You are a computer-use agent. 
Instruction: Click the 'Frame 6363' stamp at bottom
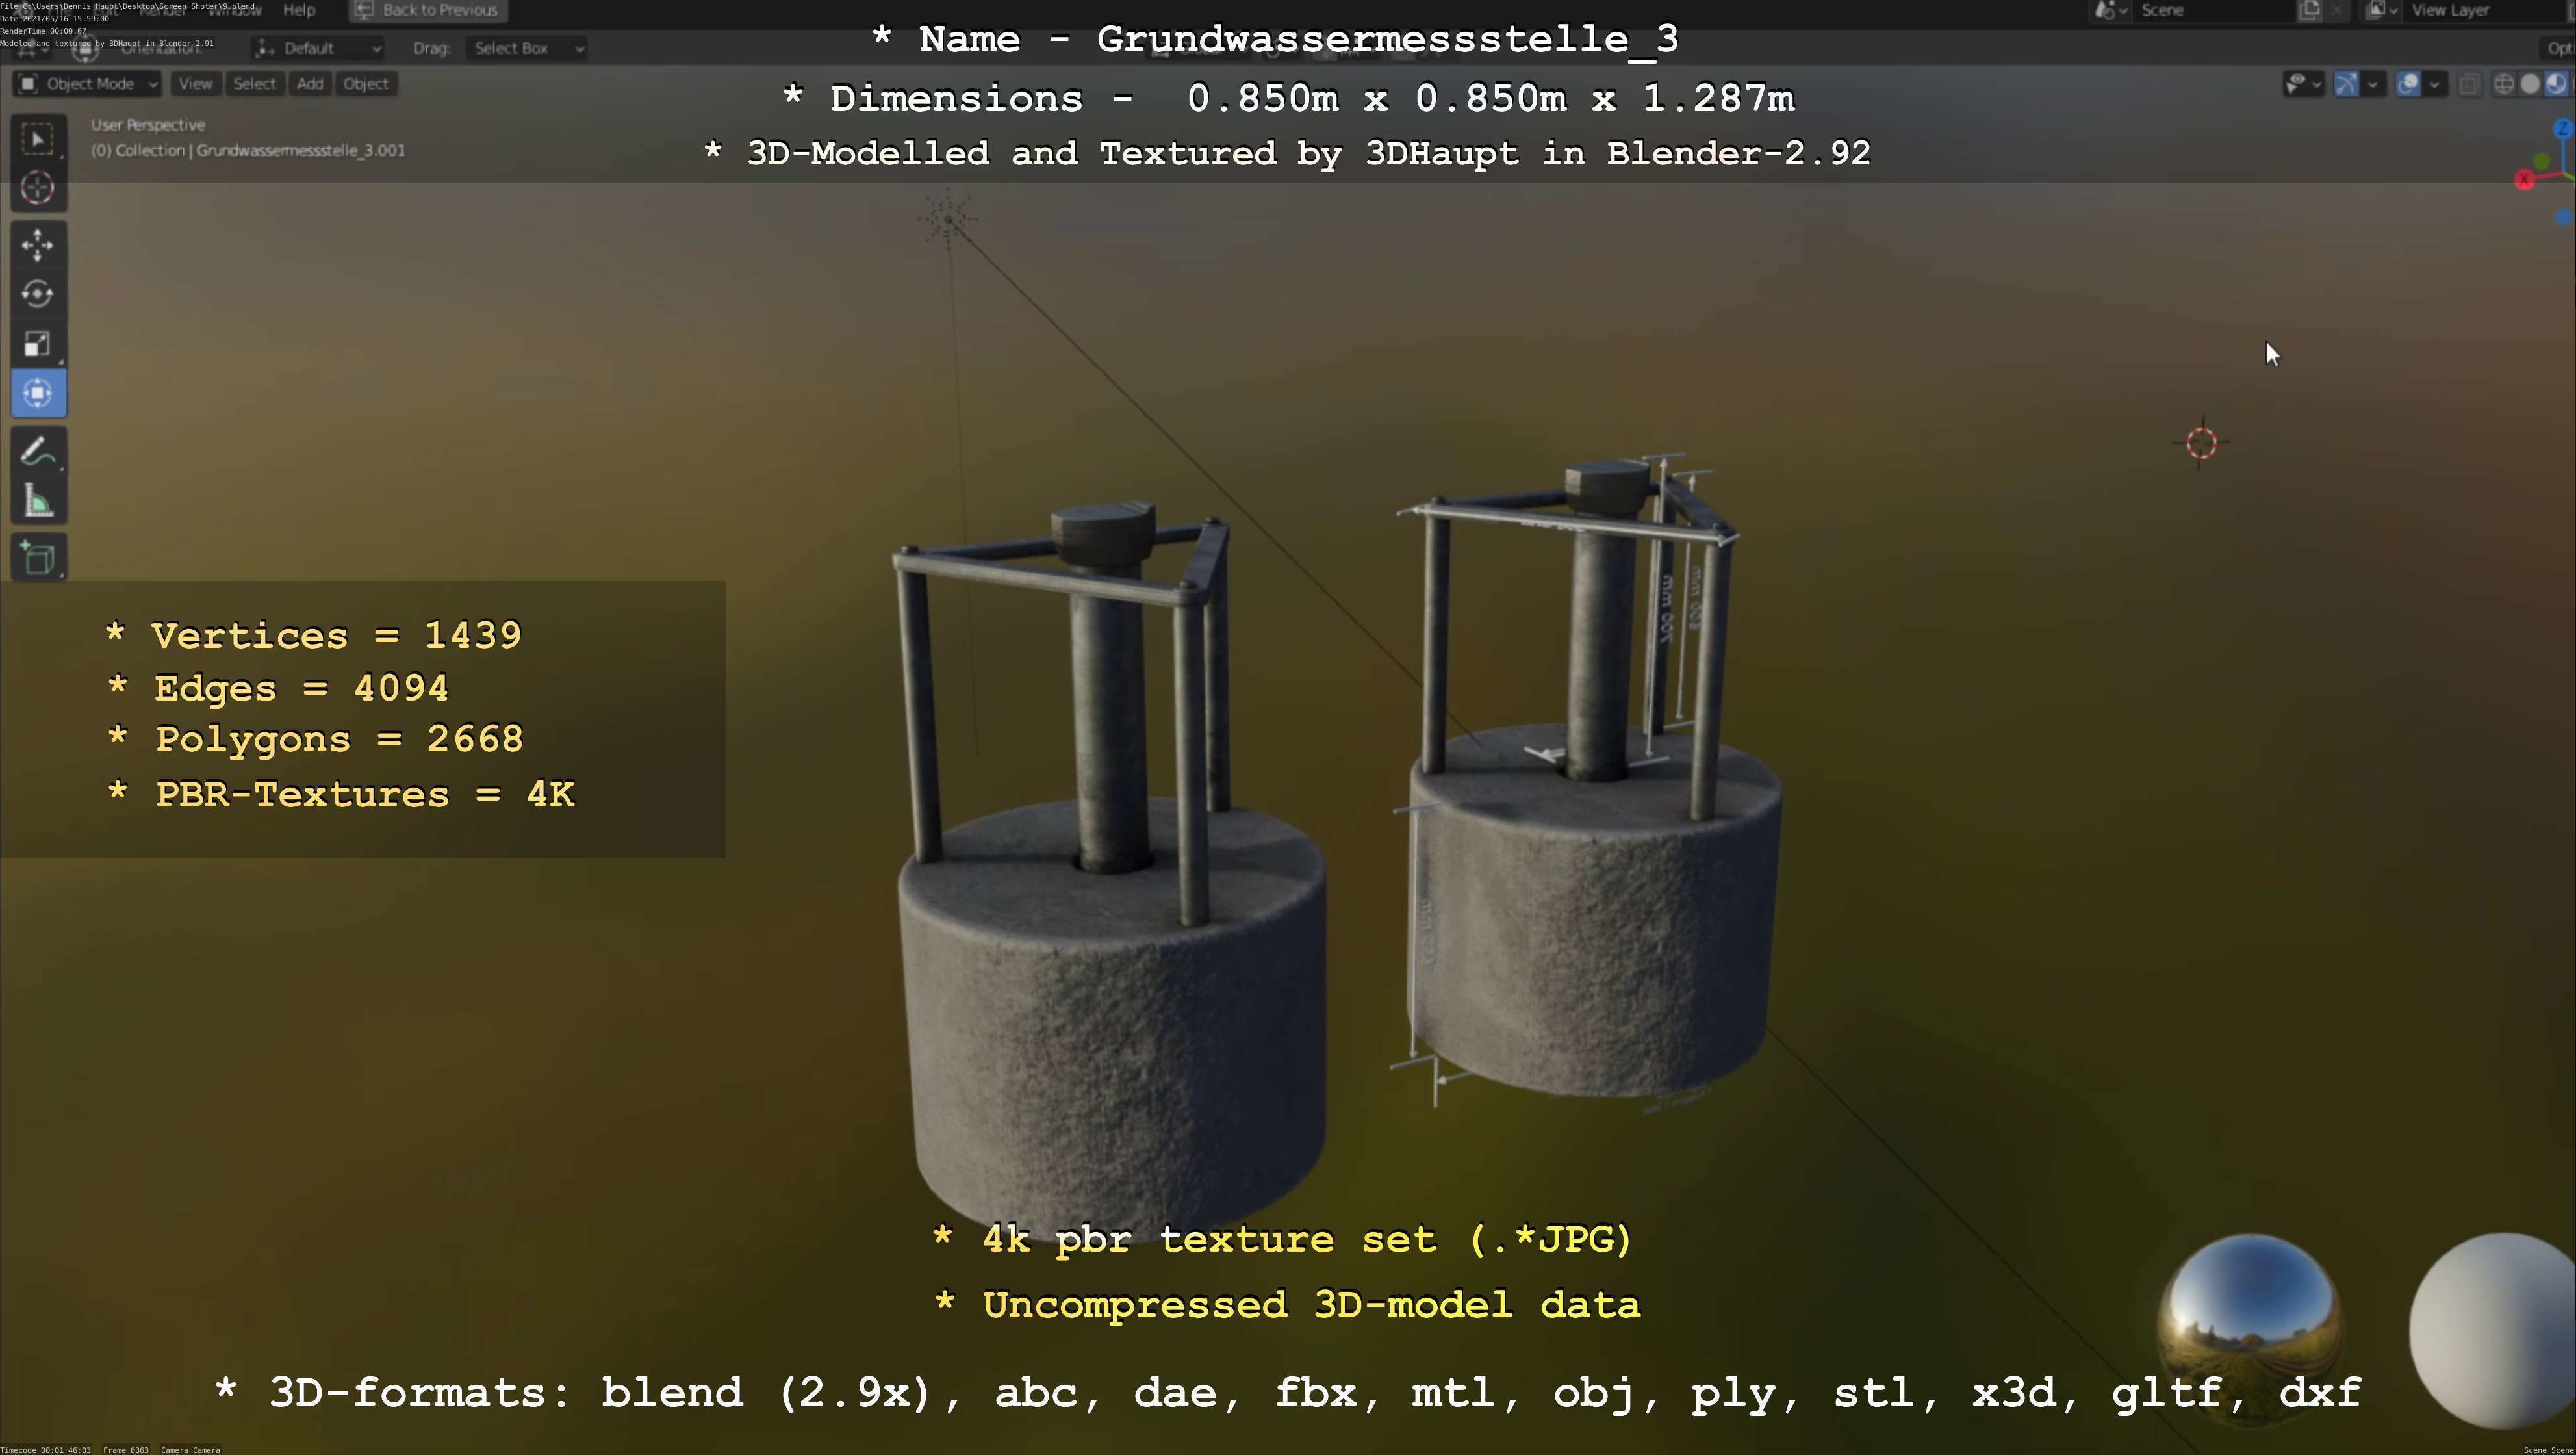click(x=126, y=1449)
